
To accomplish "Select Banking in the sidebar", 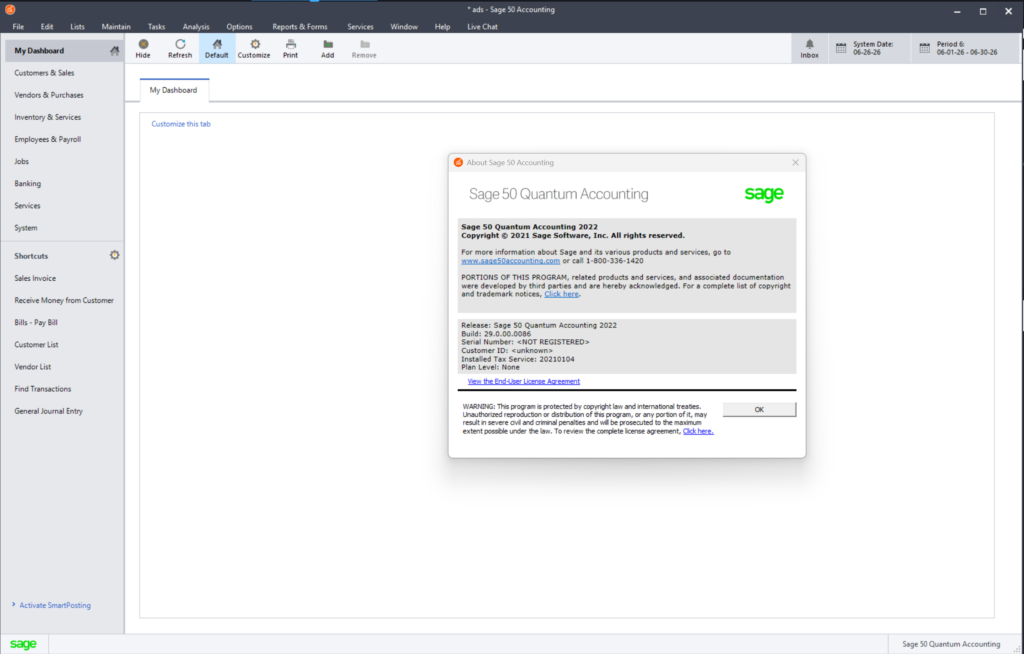I will pos(27,184).
